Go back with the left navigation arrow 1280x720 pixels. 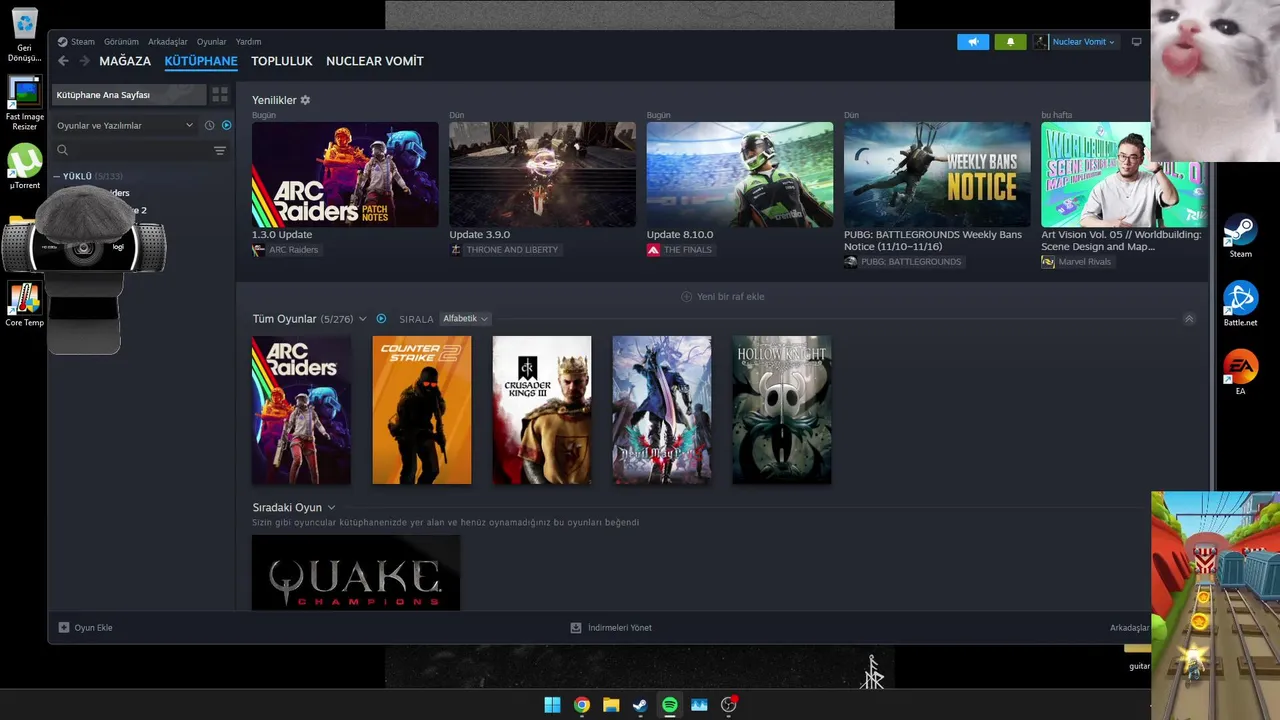pos(63,61)
